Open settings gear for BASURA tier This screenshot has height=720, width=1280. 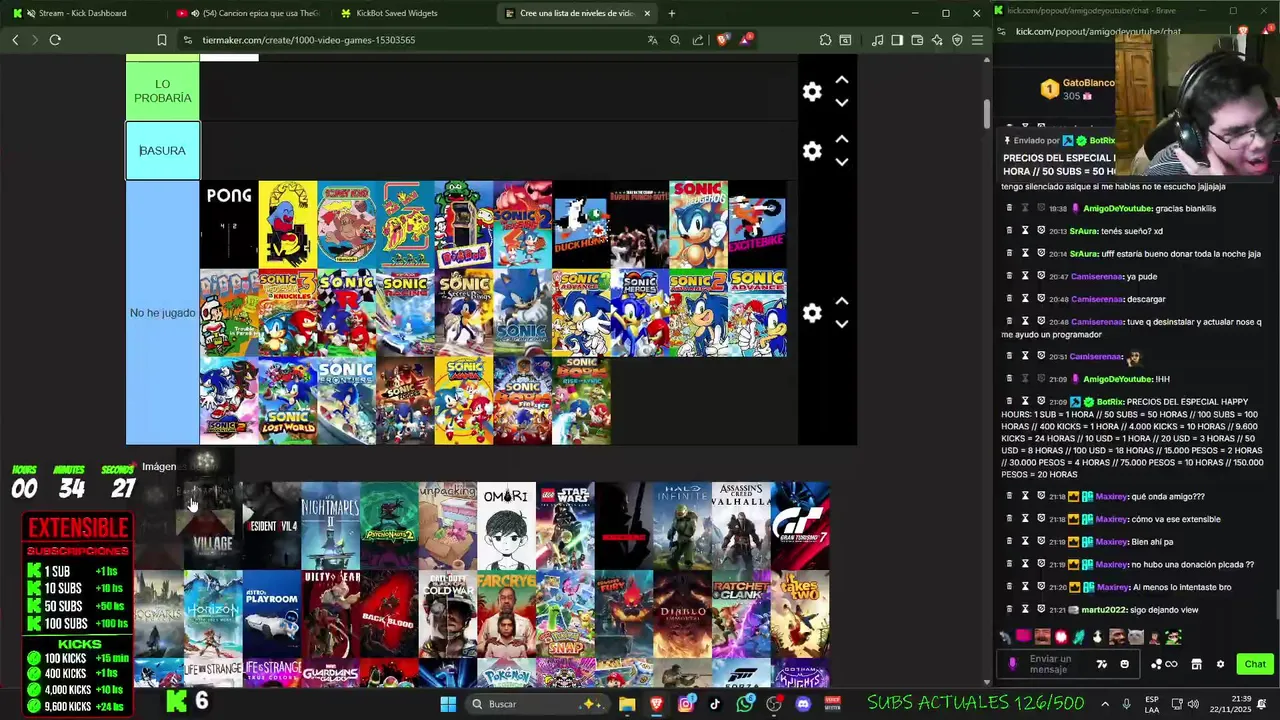pyautogui.click(x=812, y=151)
